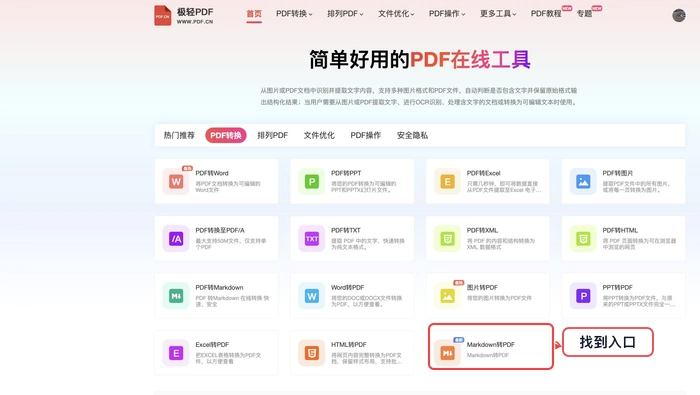
Task: Click the PDF转PPT green P icon
Action: coord(312,182)
